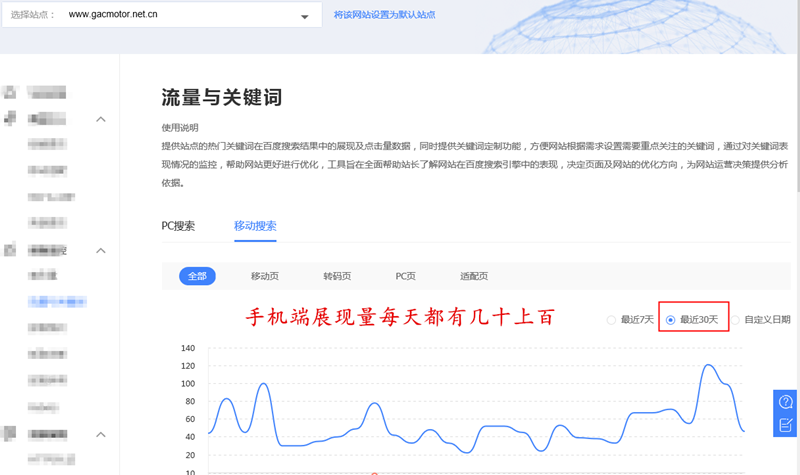Screen dimensions: 800x475
Task: Click the feedback edit-note floating icon
Action: coord(785,425)
